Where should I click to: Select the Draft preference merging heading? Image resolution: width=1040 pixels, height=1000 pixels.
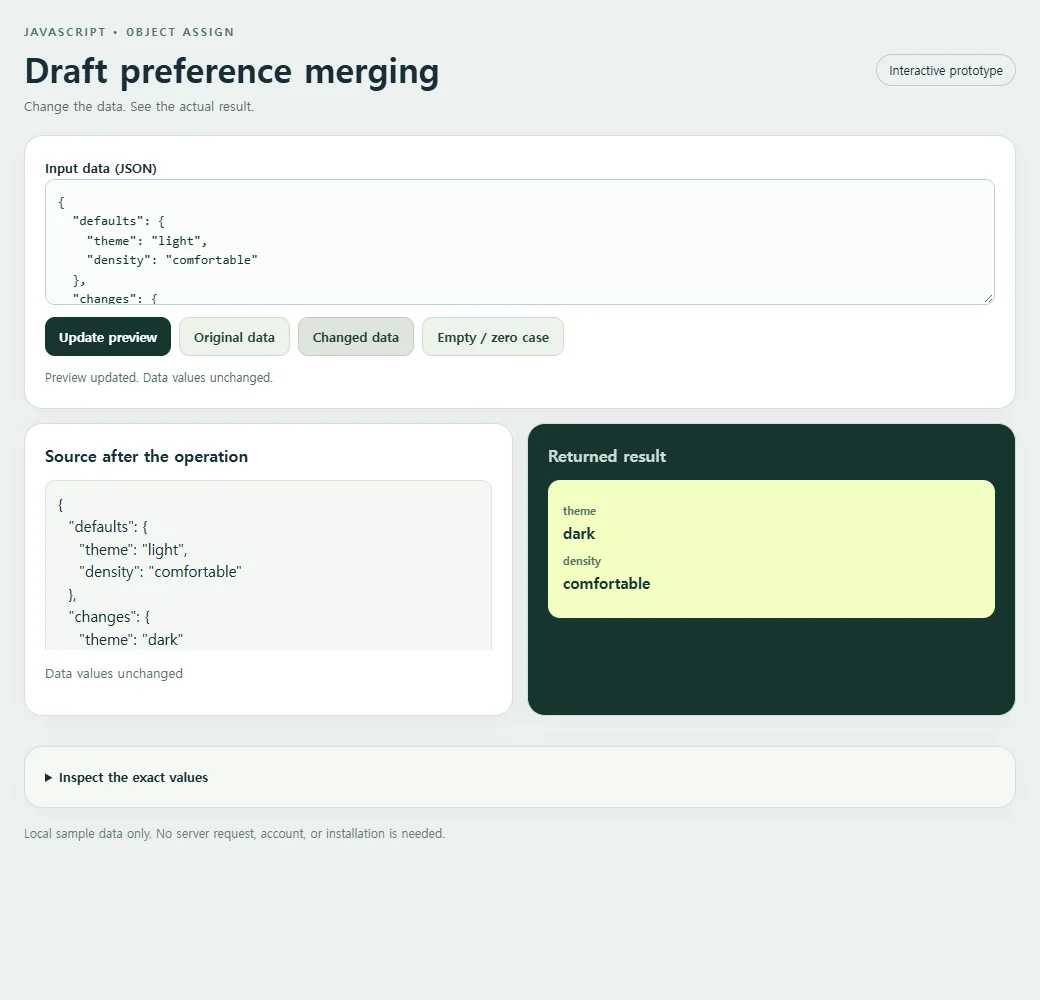(x=231, y=71)
